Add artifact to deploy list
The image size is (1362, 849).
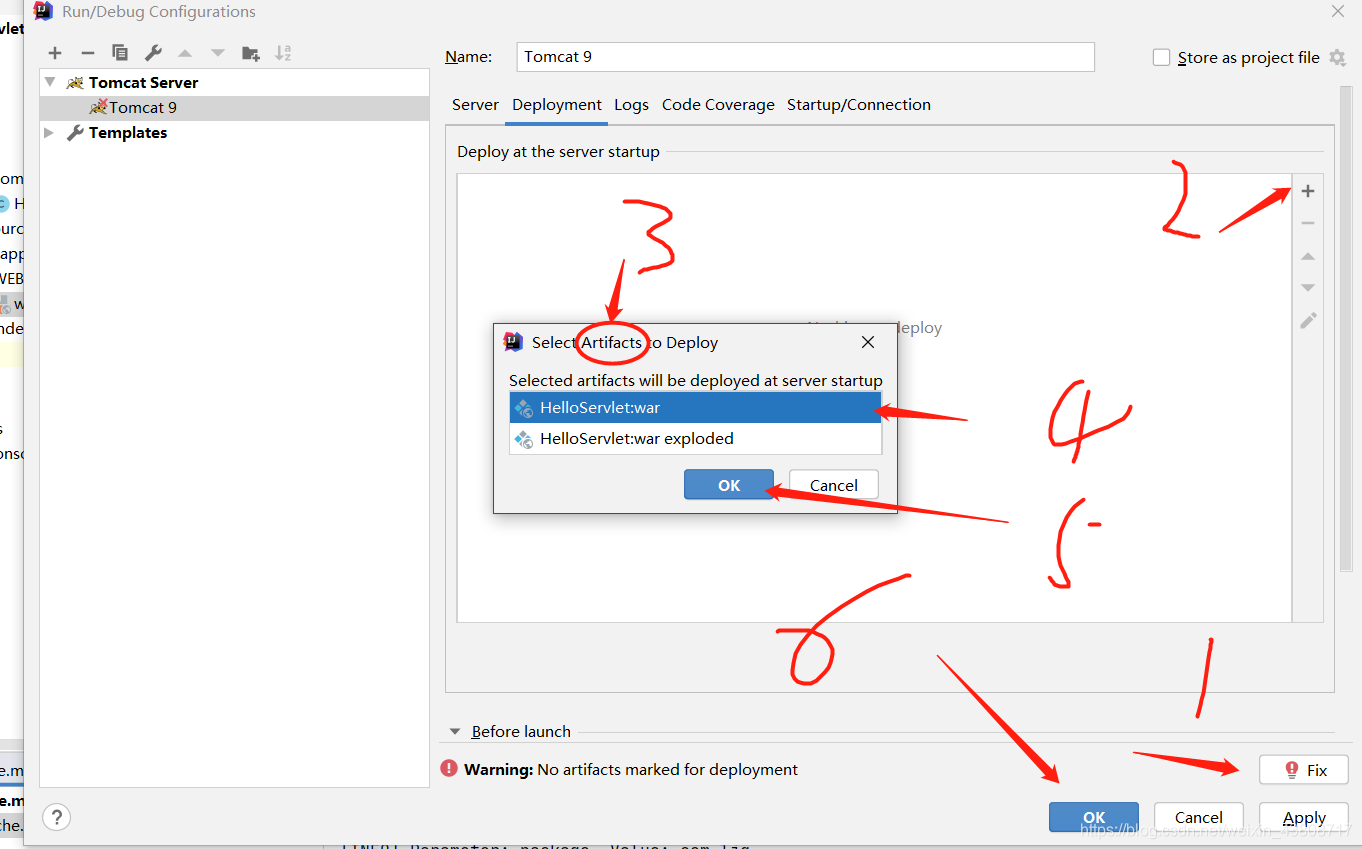tap(1308, 191)
